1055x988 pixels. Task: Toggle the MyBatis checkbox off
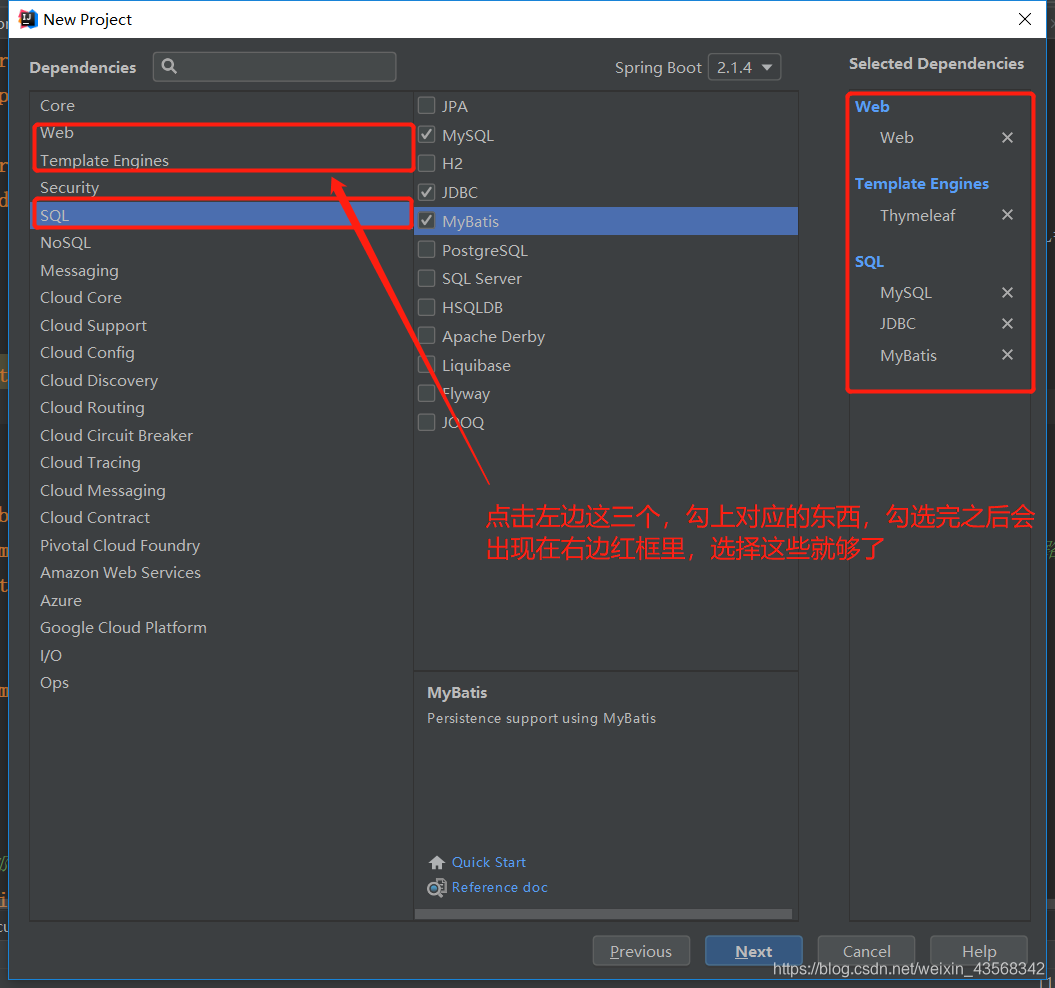427,221
